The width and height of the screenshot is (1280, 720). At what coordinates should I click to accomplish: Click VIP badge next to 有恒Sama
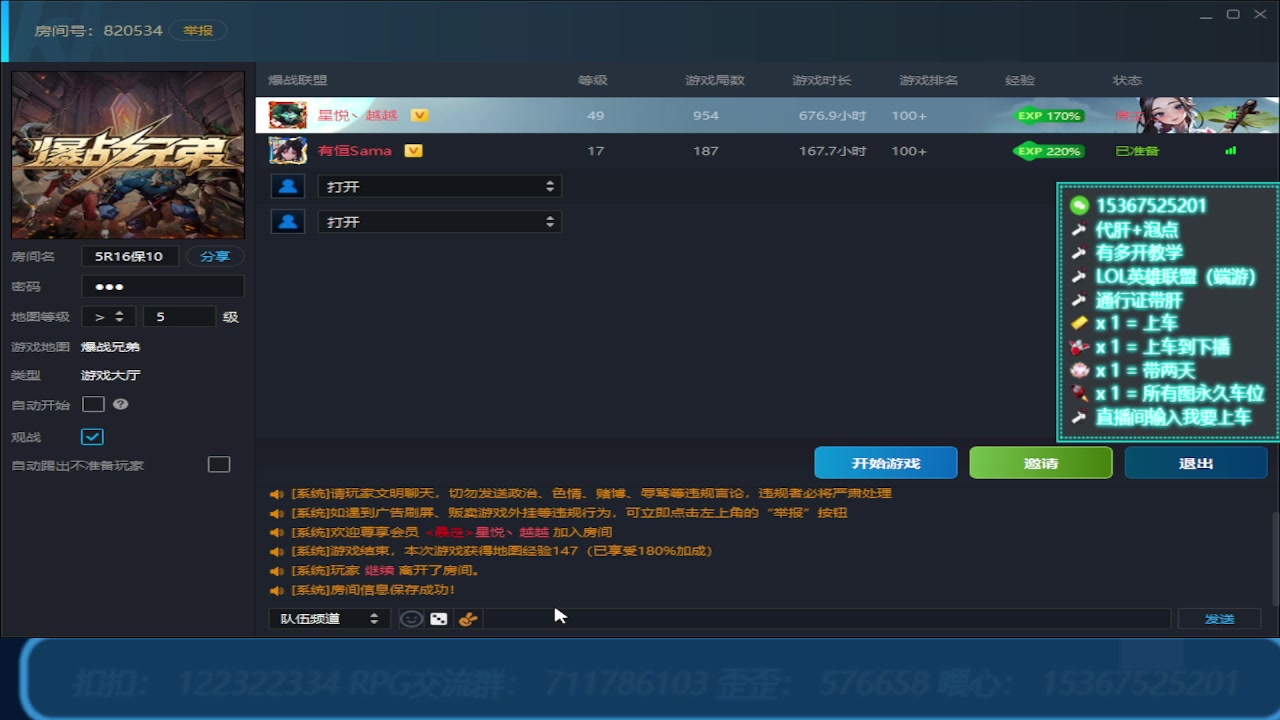pyautogui.click(x=413, y=151)
